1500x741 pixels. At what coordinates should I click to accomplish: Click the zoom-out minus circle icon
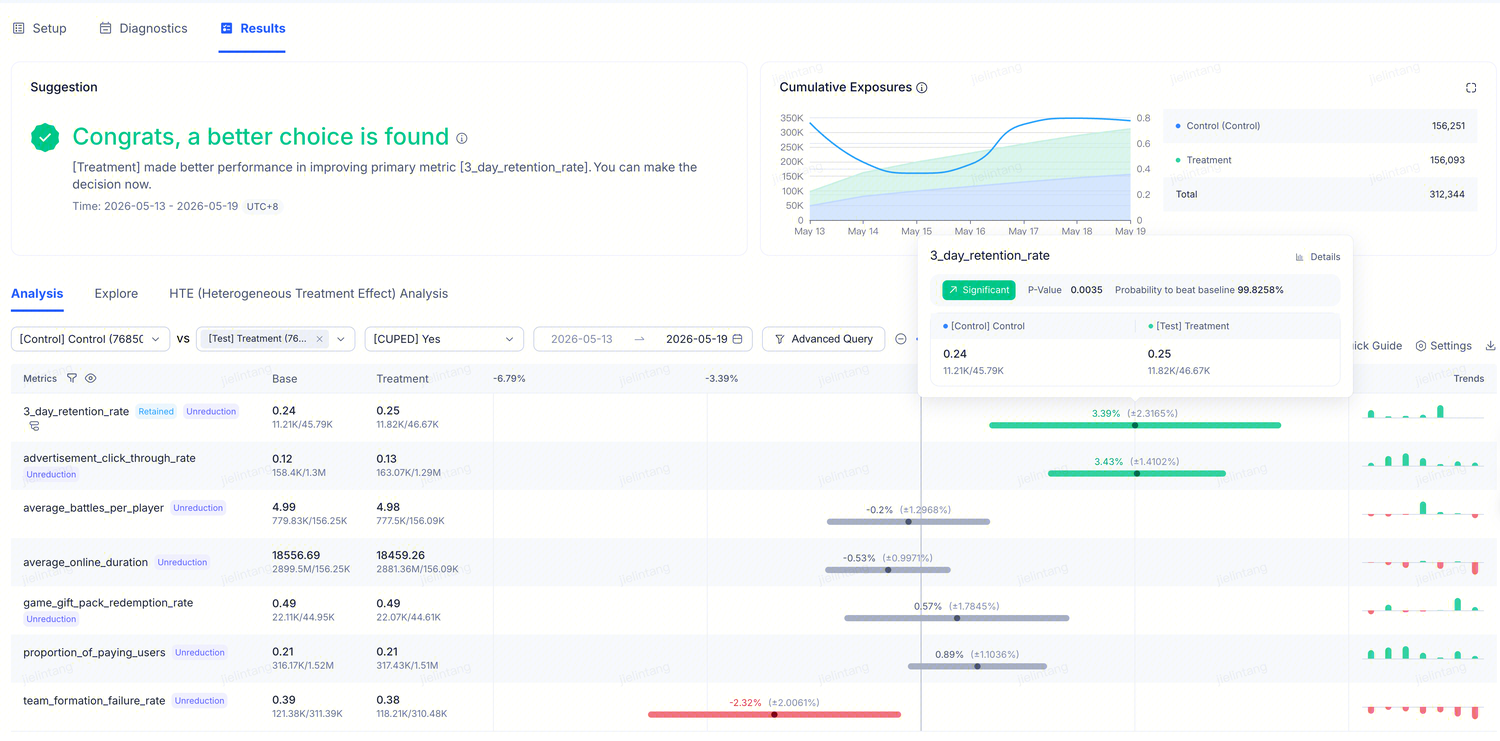pyautogui.click(x=900, y=339)
